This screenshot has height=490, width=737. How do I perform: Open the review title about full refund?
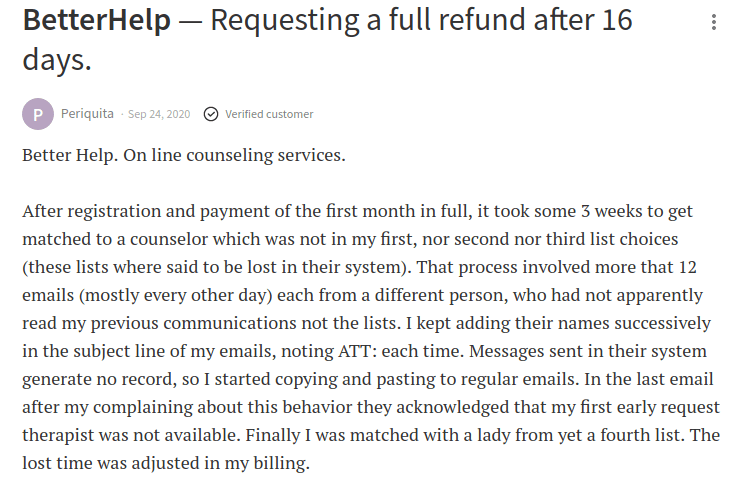tap(420, 20)
